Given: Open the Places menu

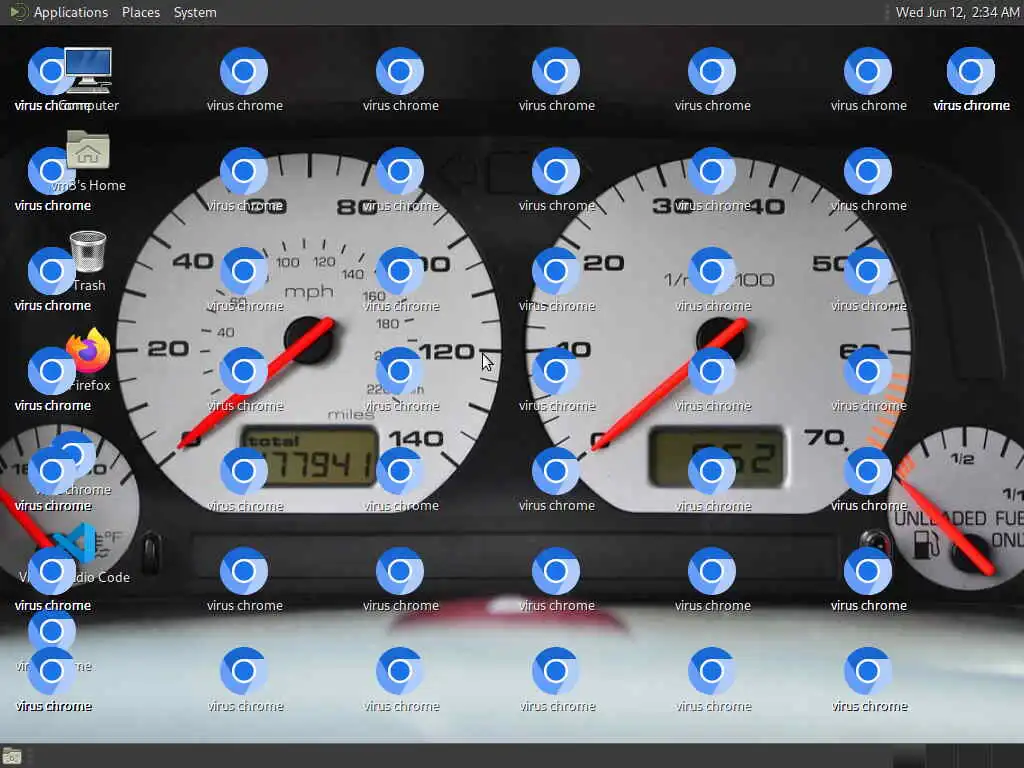Looking at the screenshot, I should [x=140, y=12].
